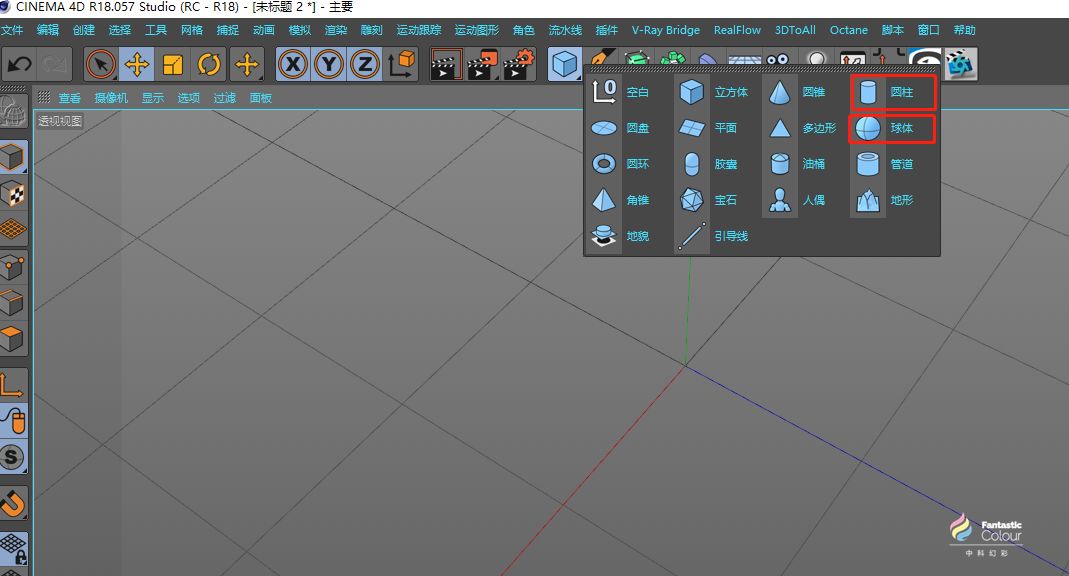Open the 动画 menu
This screenshot has height=576, width=1069.
pos(263,30)
